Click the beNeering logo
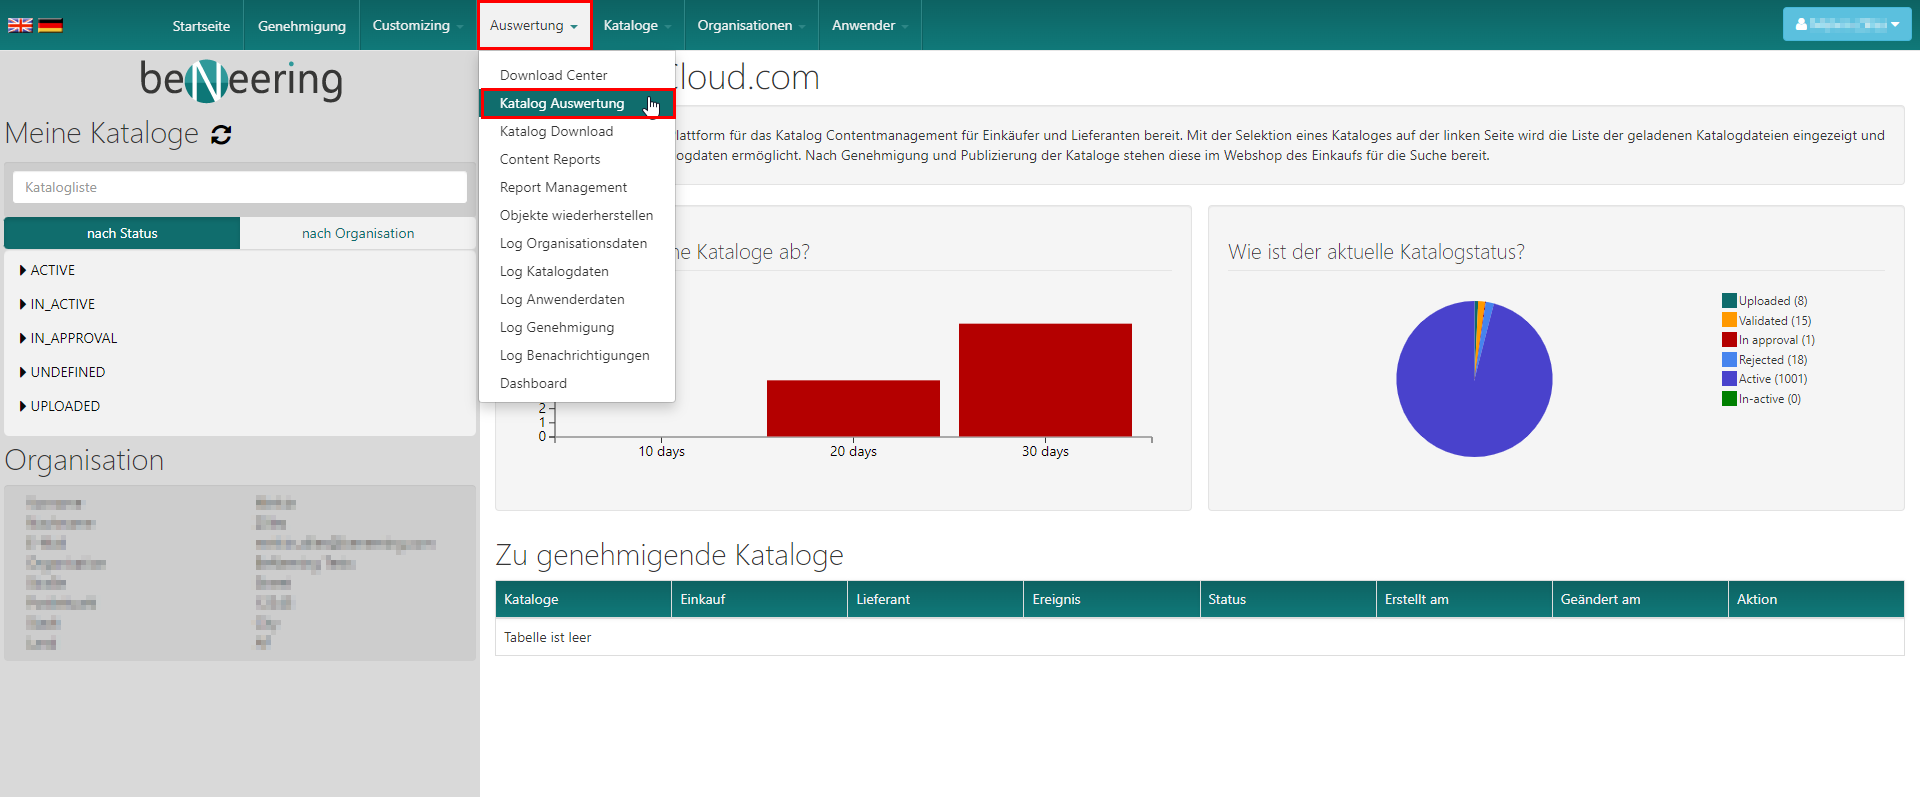The height and width of the screenshot is (797, 1920). click(241, 79)
